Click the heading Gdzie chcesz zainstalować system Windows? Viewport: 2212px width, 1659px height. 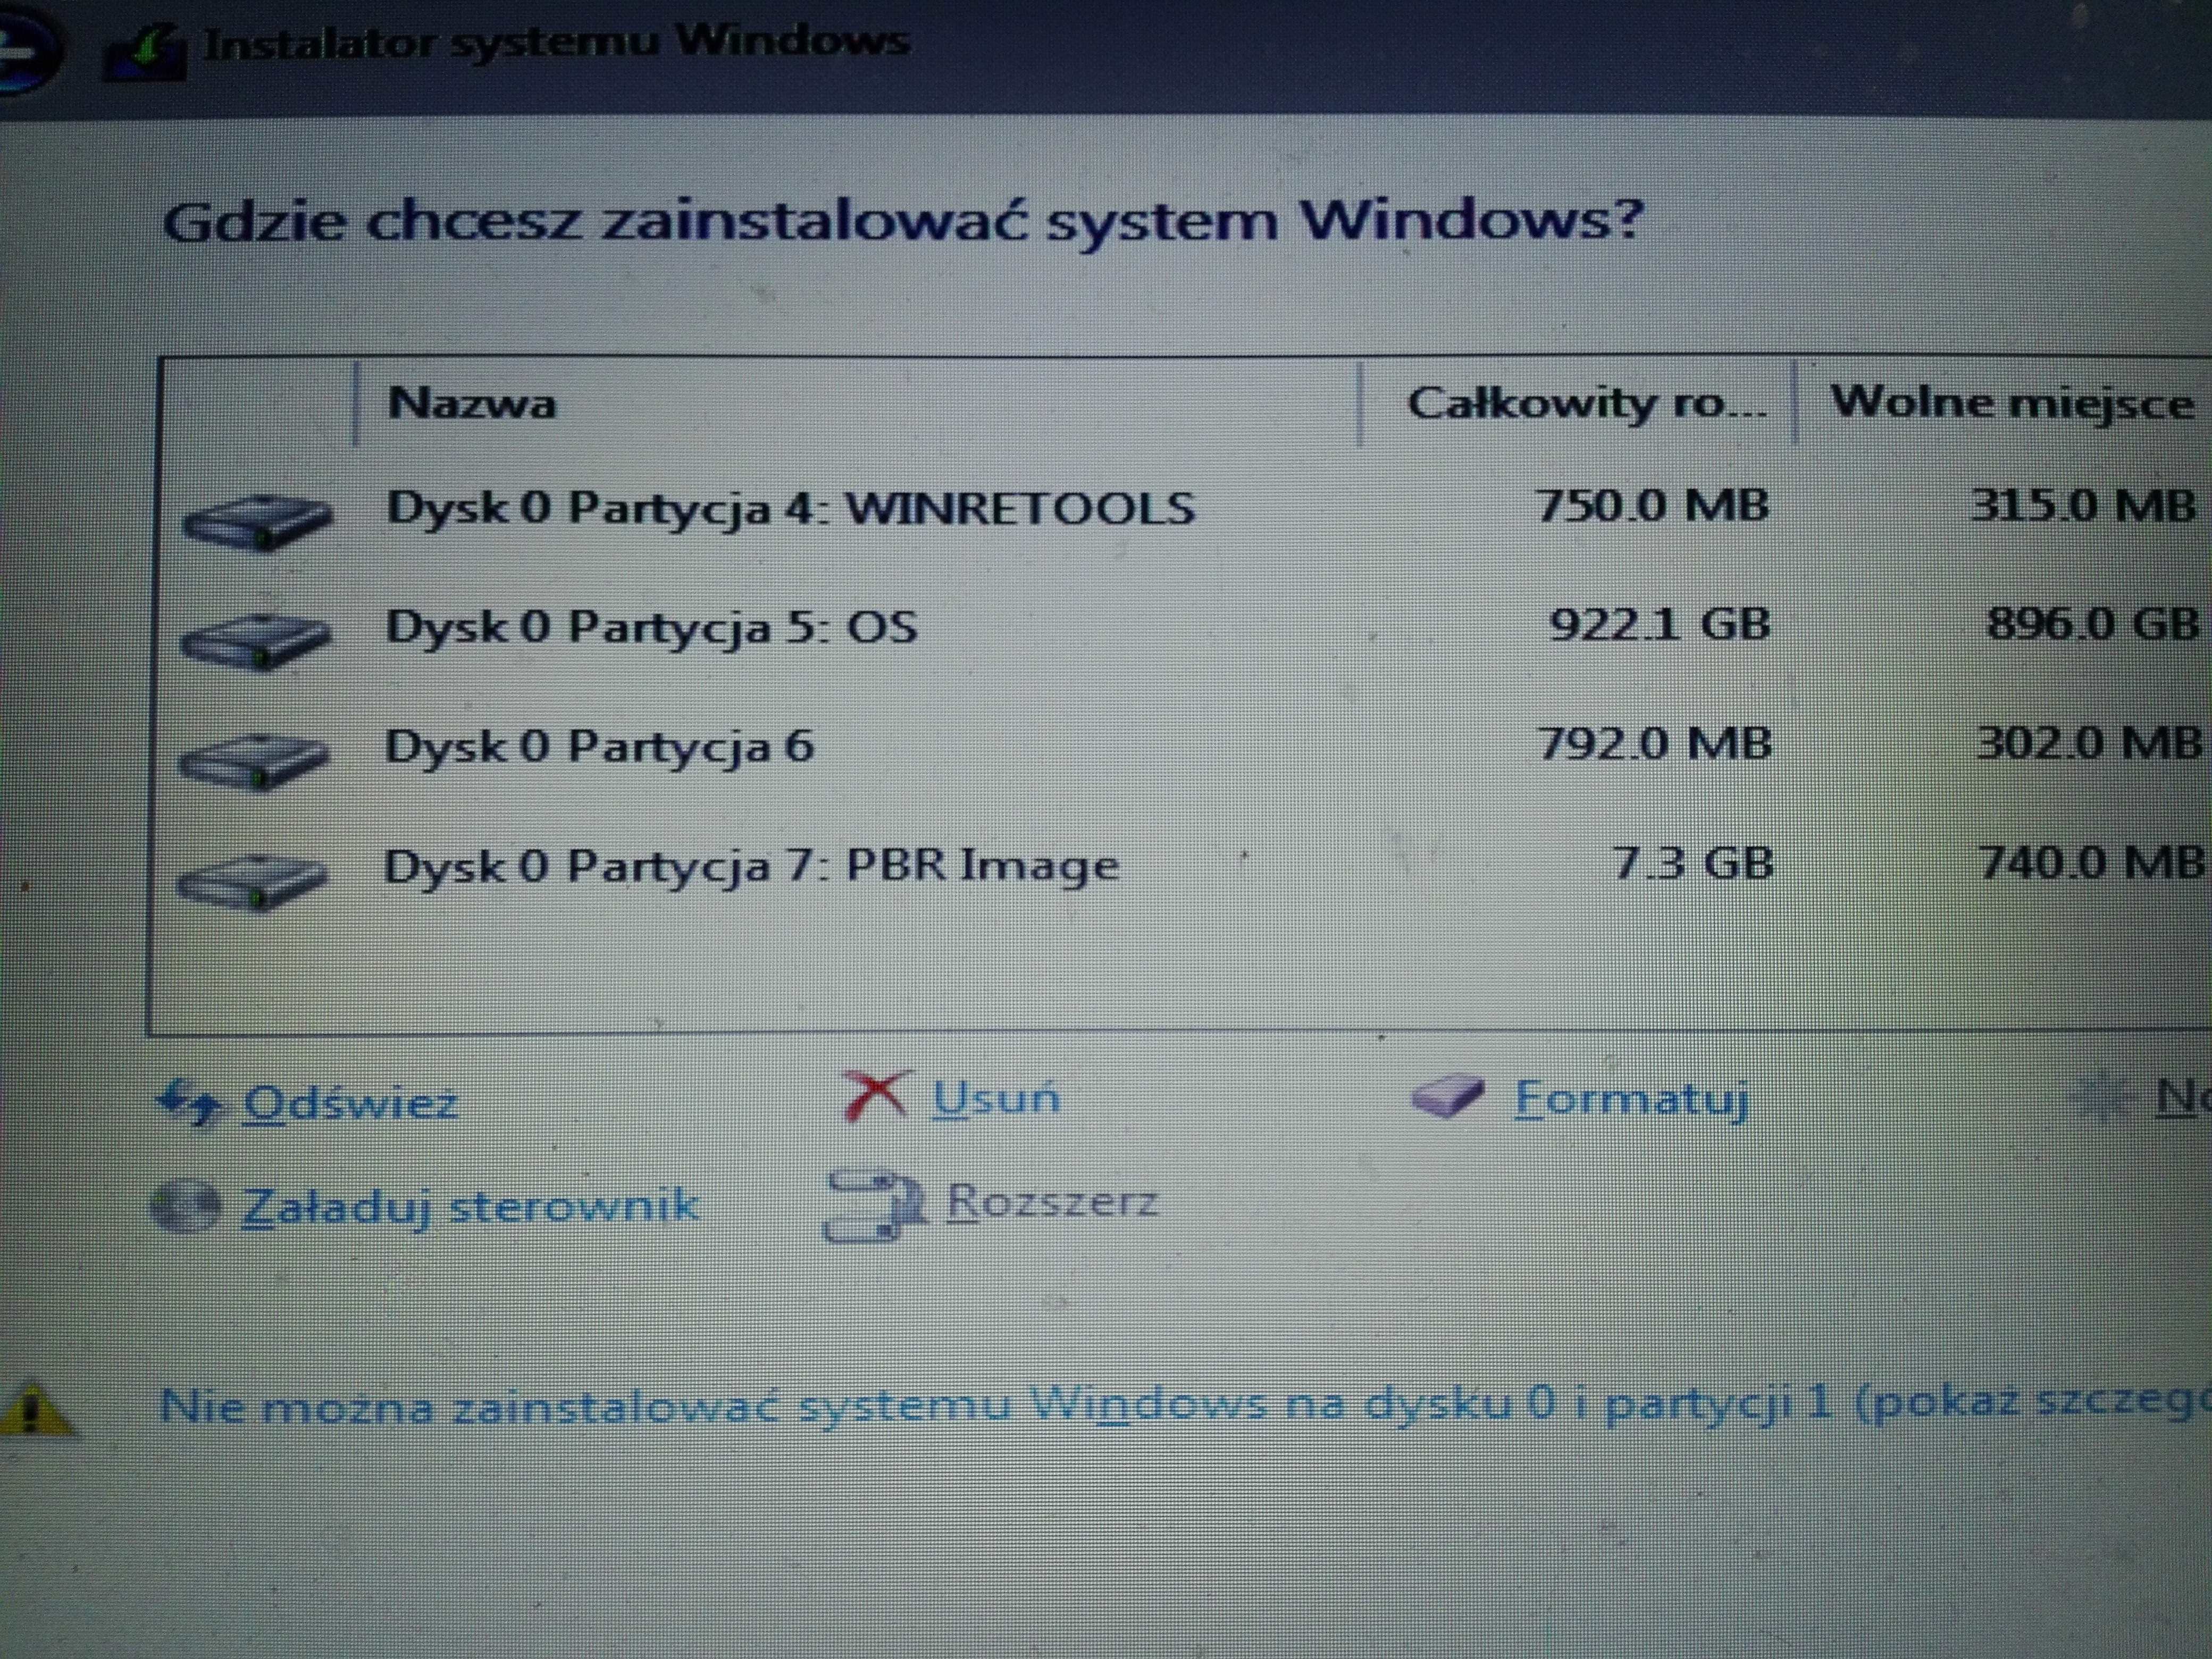903,222
